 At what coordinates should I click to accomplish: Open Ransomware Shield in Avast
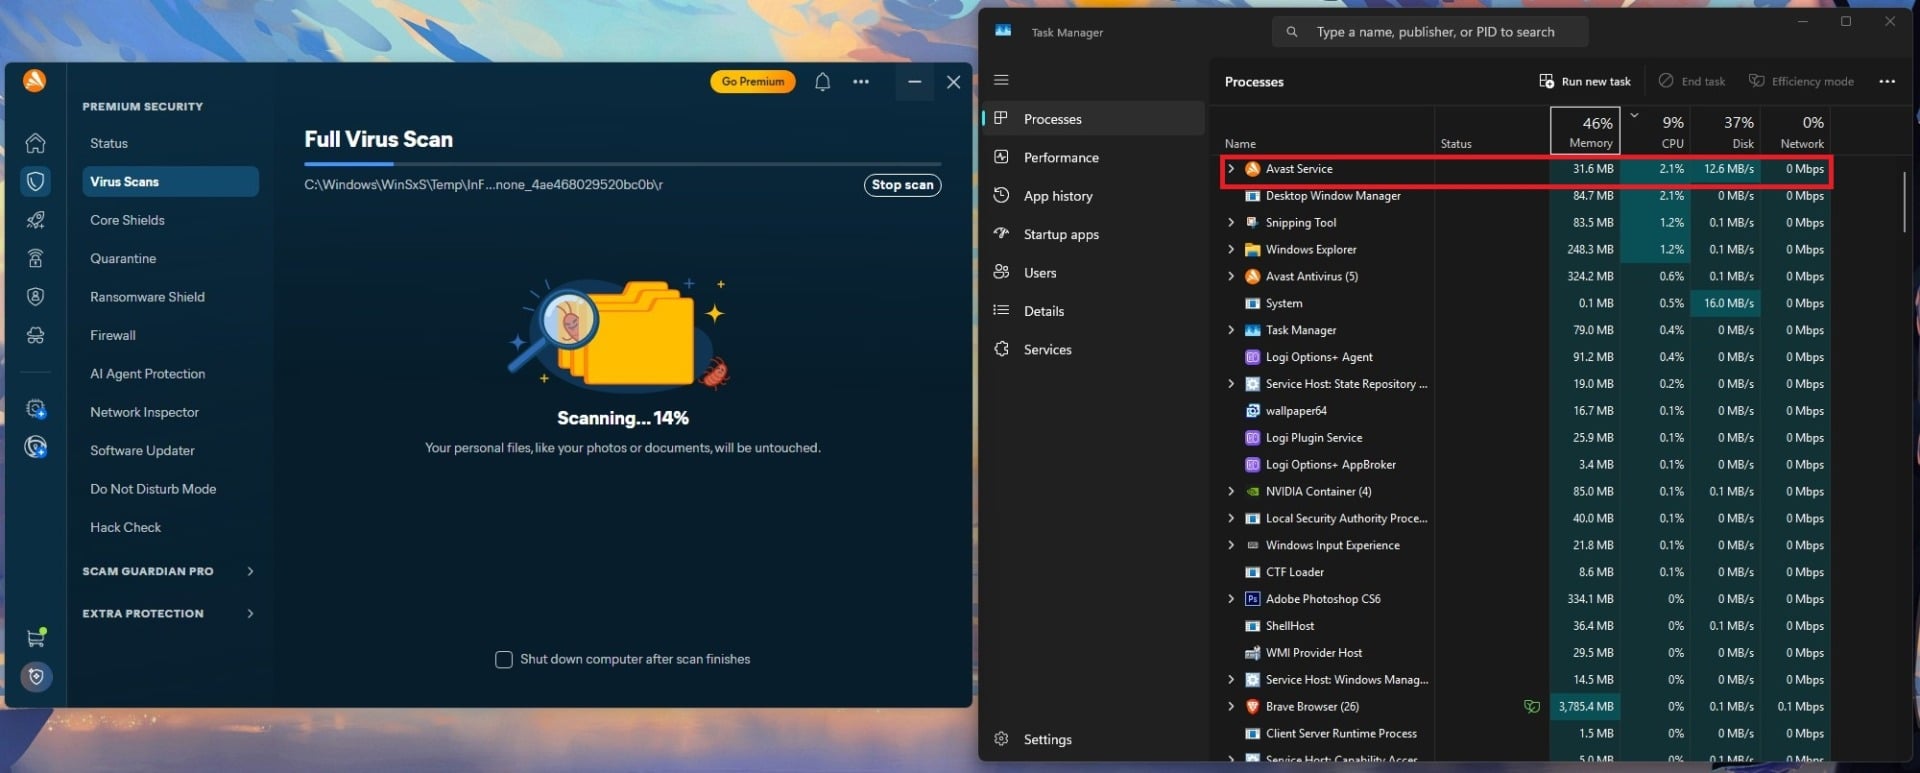pyautogui.click(x=170, y=297)
